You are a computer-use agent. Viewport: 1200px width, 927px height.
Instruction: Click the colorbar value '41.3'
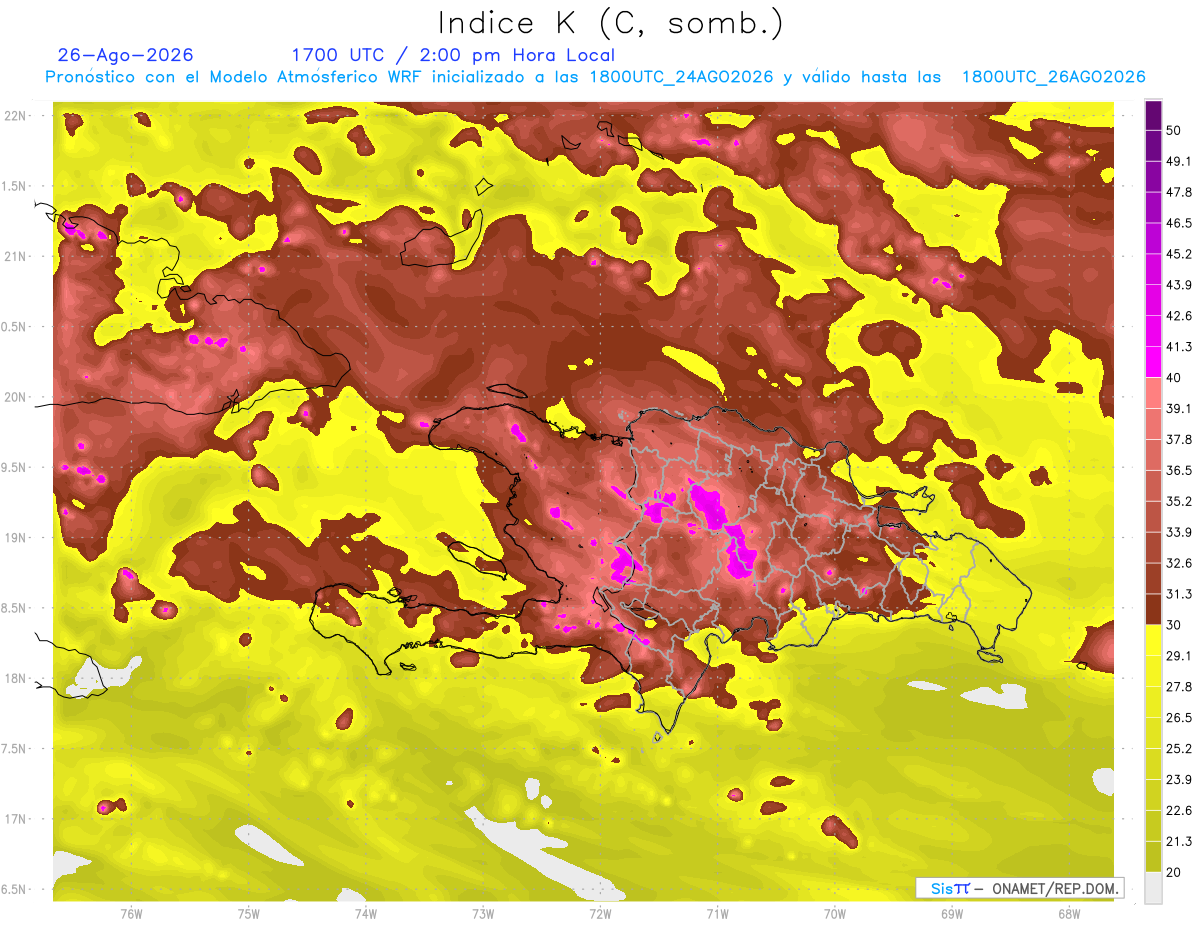pos(1179,347)
